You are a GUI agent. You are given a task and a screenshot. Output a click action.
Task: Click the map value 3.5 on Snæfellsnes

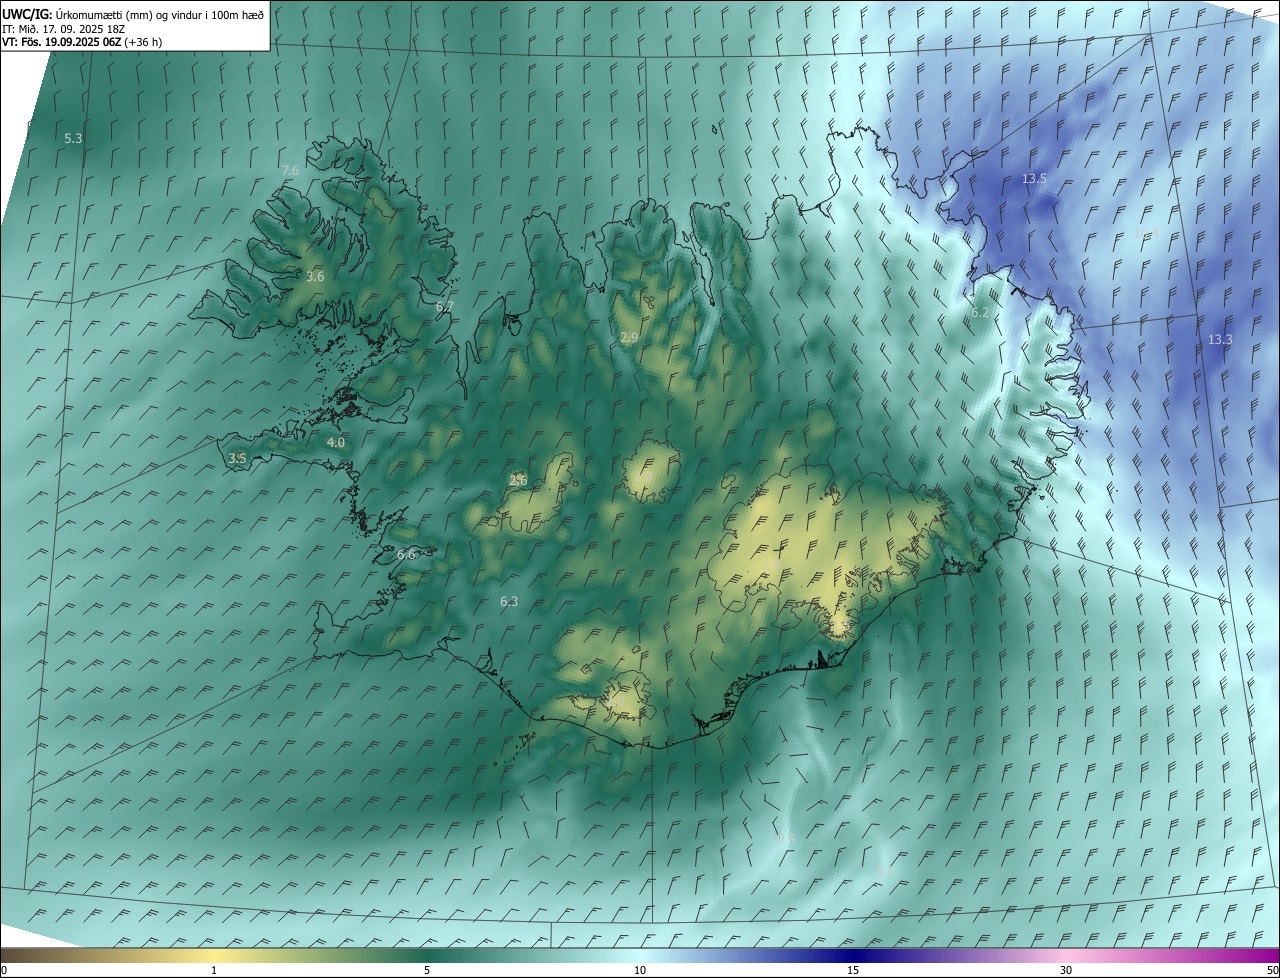click(x=237, y=458)
